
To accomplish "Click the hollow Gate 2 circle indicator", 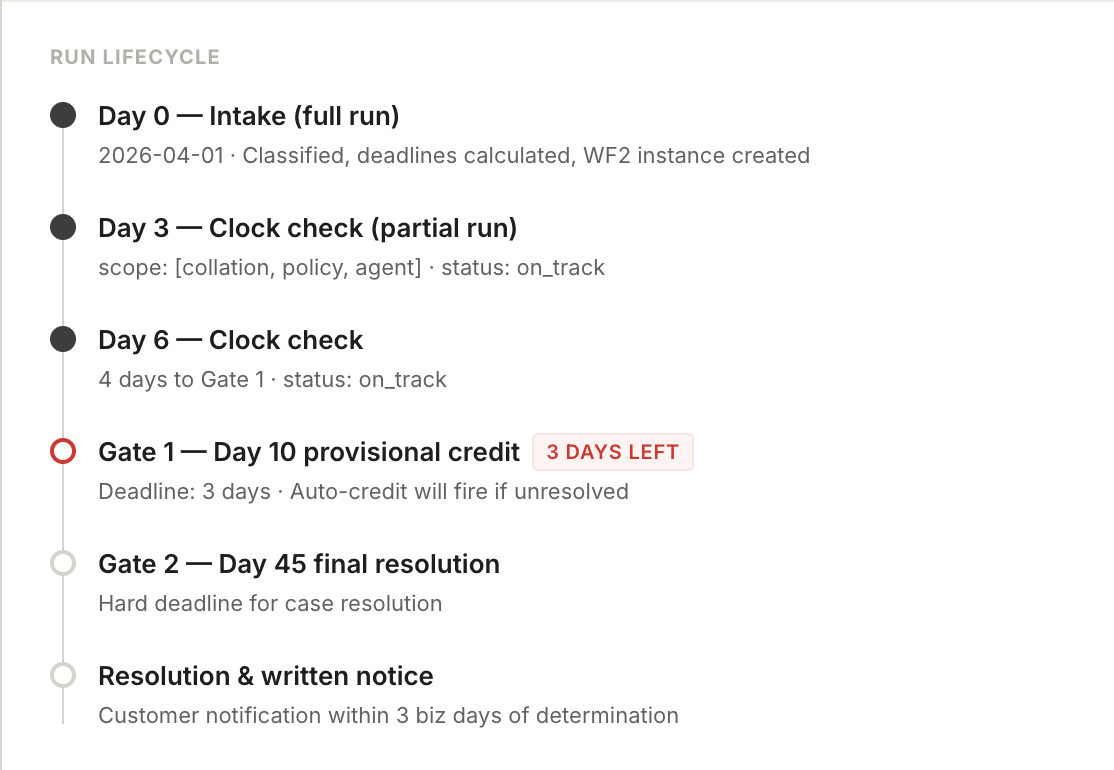I will pyautogui.click(x=64, y=563).
